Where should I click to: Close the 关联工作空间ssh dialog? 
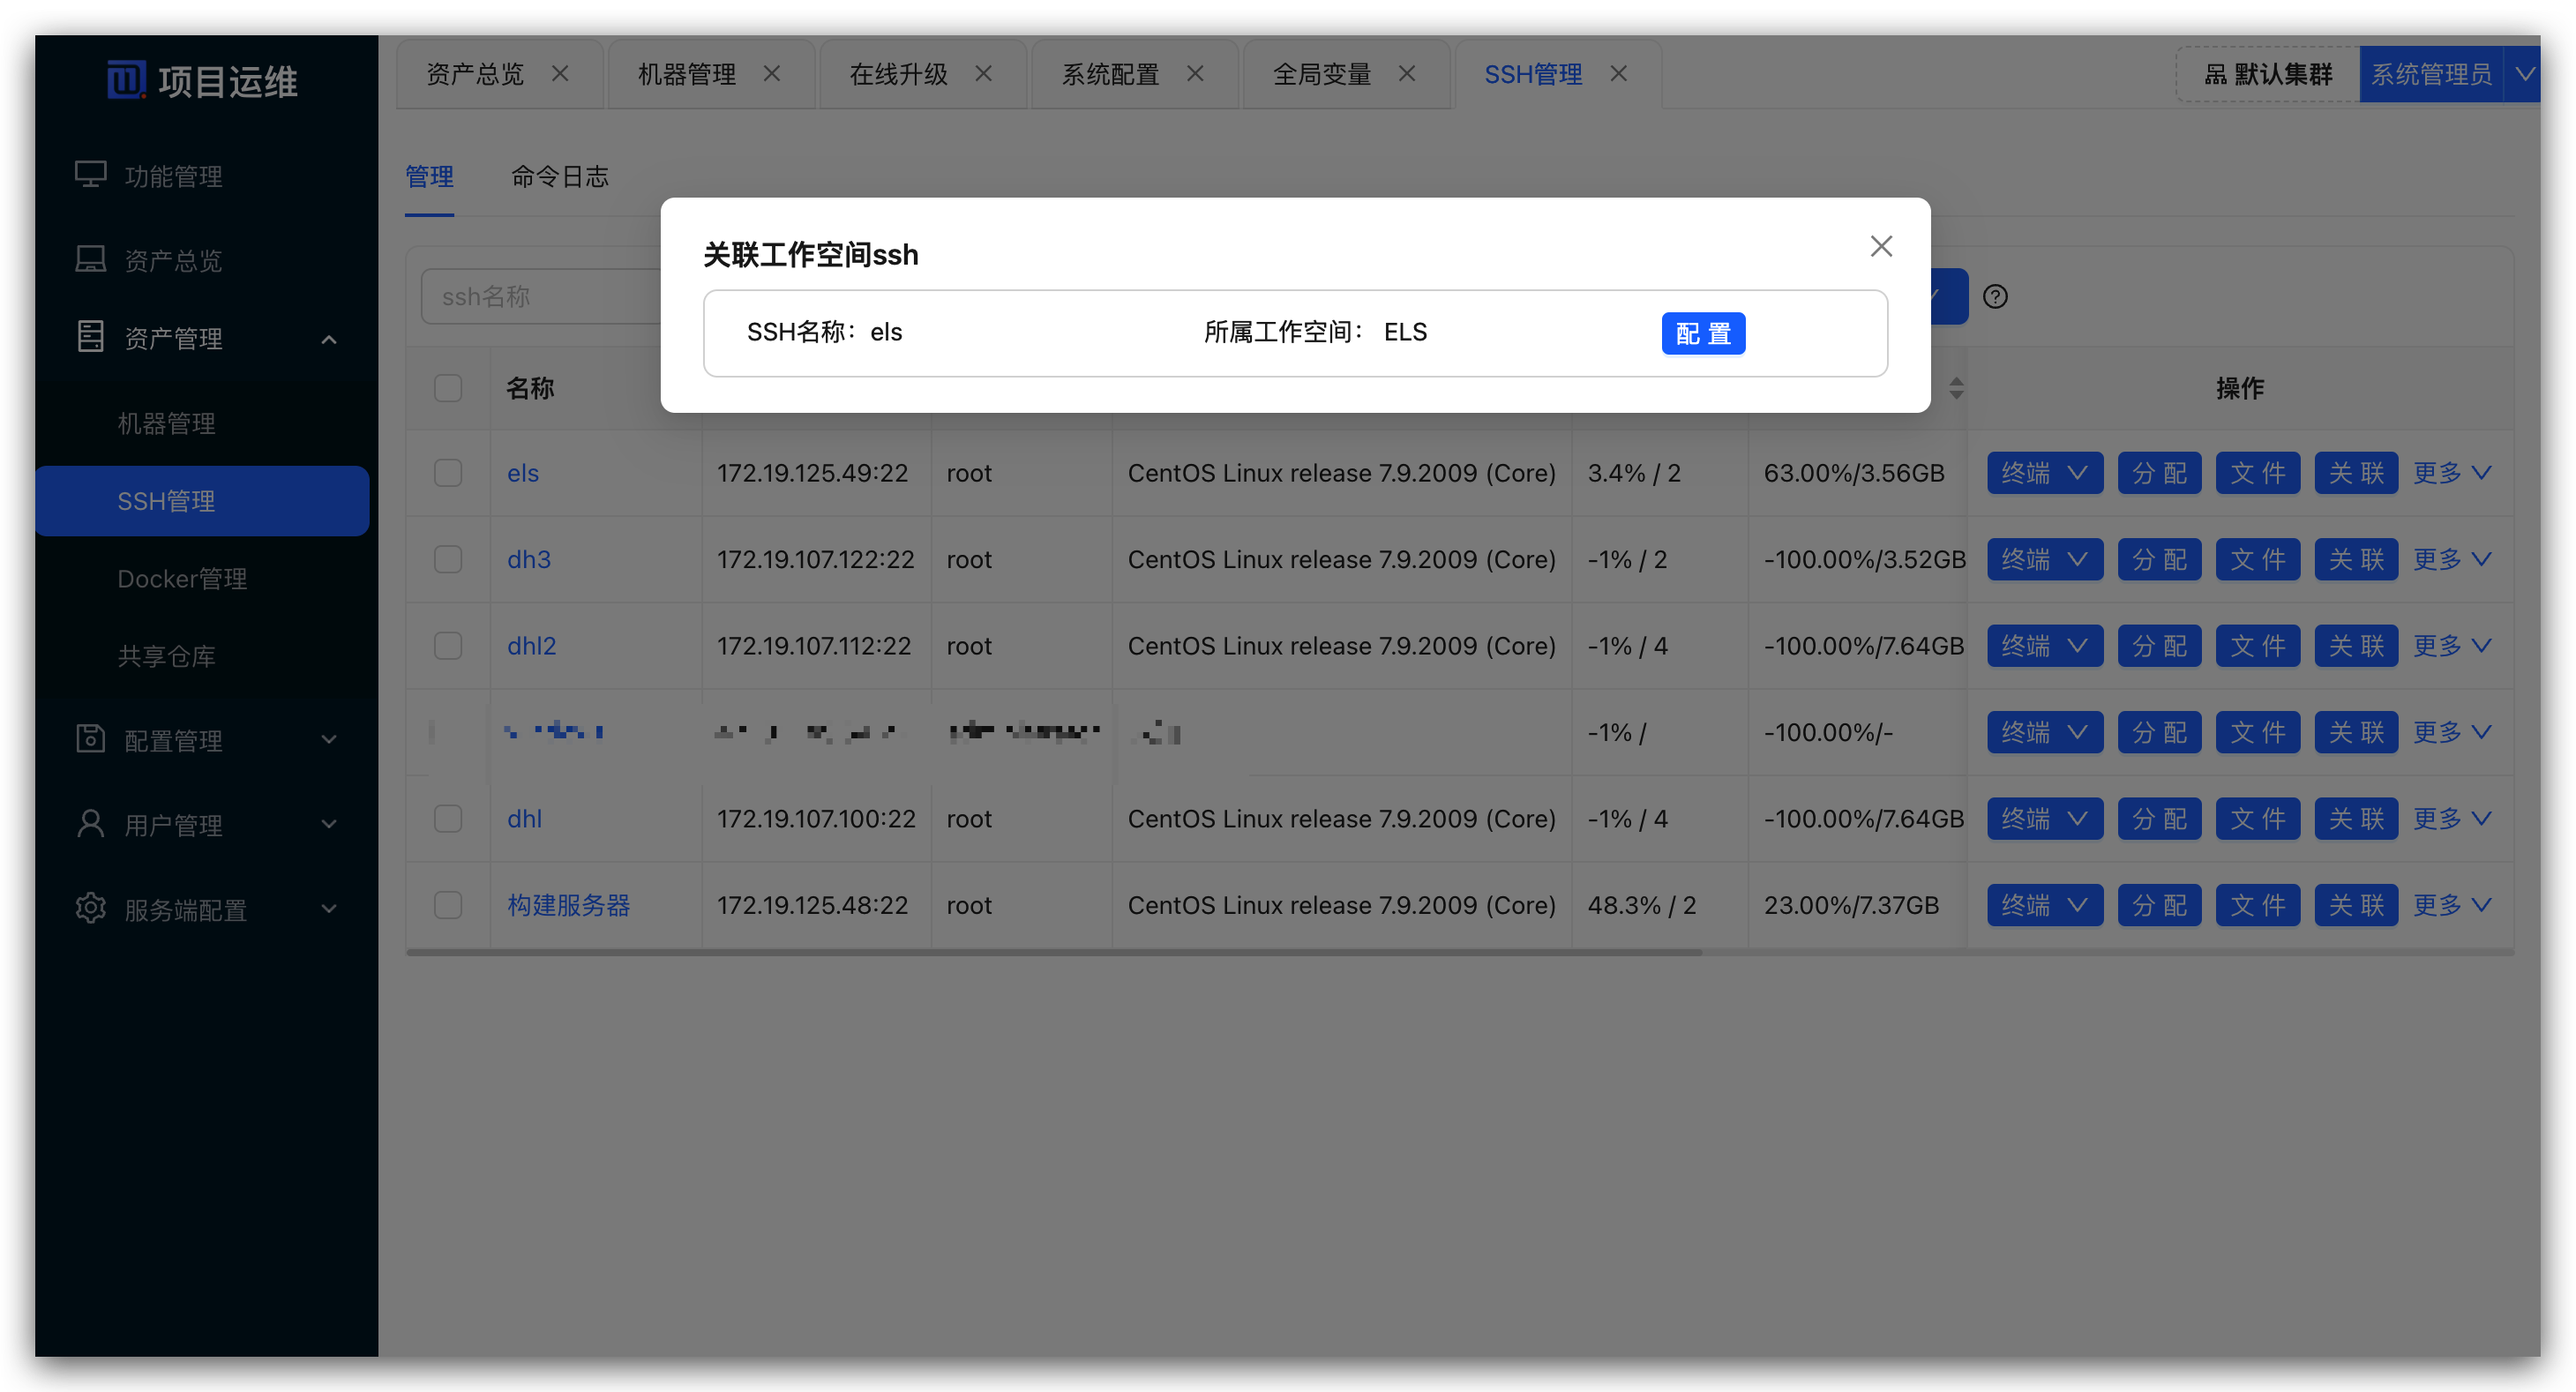click(x=1880, y=246)
